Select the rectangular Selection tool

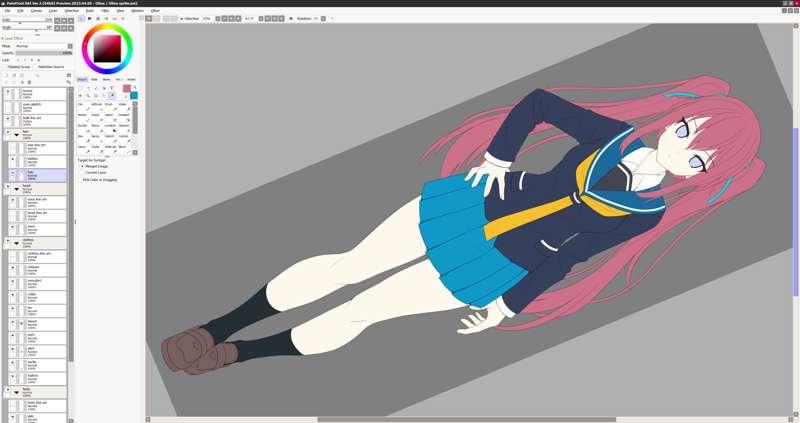click(81, 88)
